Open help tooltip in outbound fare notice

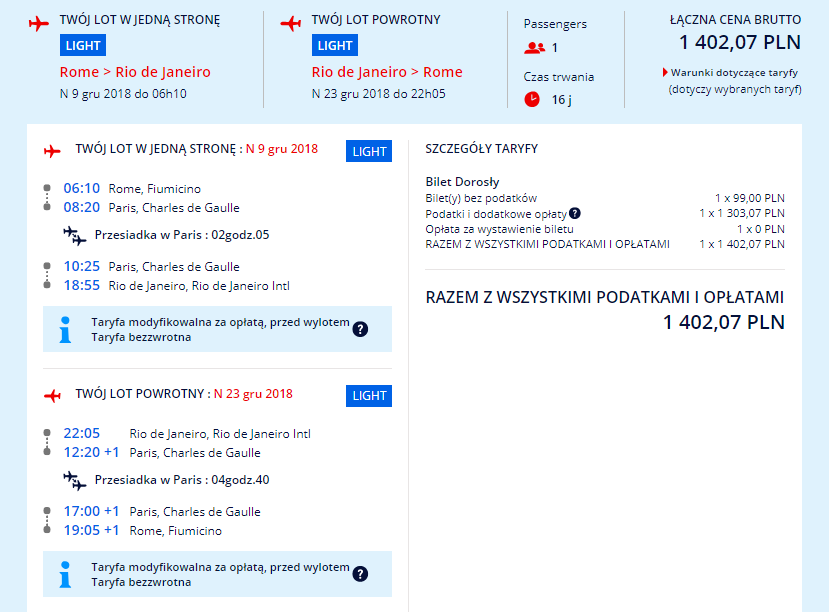pos(360,329)
